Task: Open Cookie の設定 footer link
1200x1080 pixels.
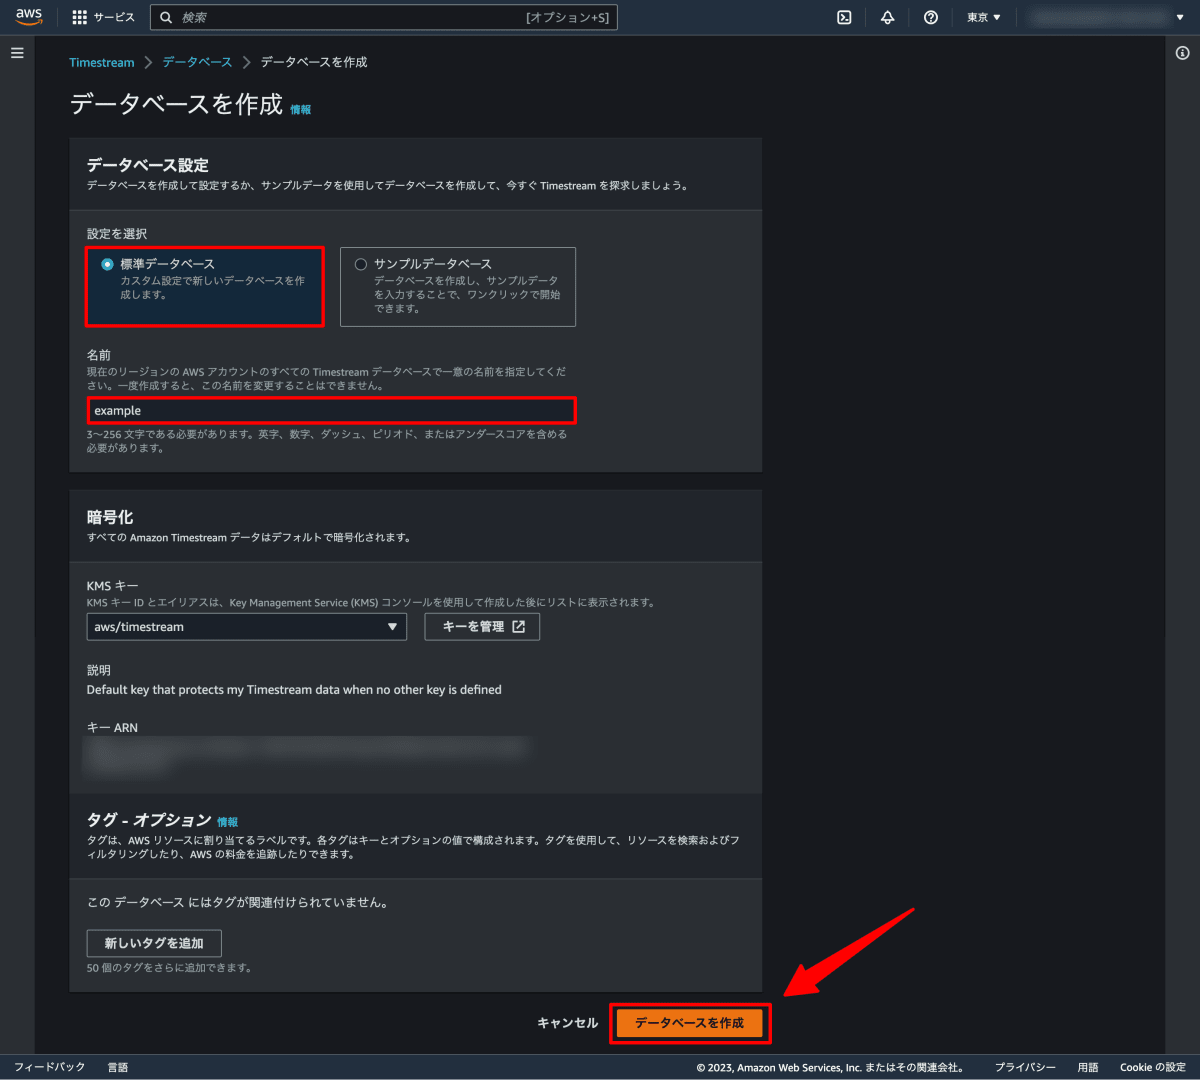Action: (1153, 1067)
